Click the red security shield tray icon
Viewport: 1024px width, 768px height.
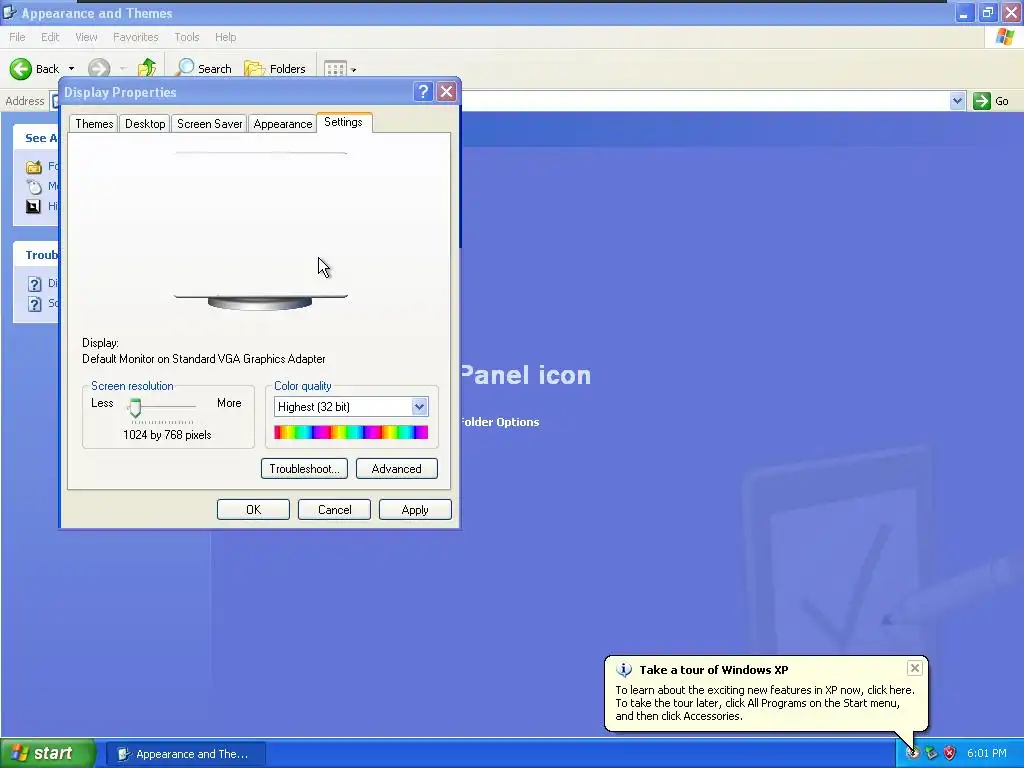click(950, 754)
